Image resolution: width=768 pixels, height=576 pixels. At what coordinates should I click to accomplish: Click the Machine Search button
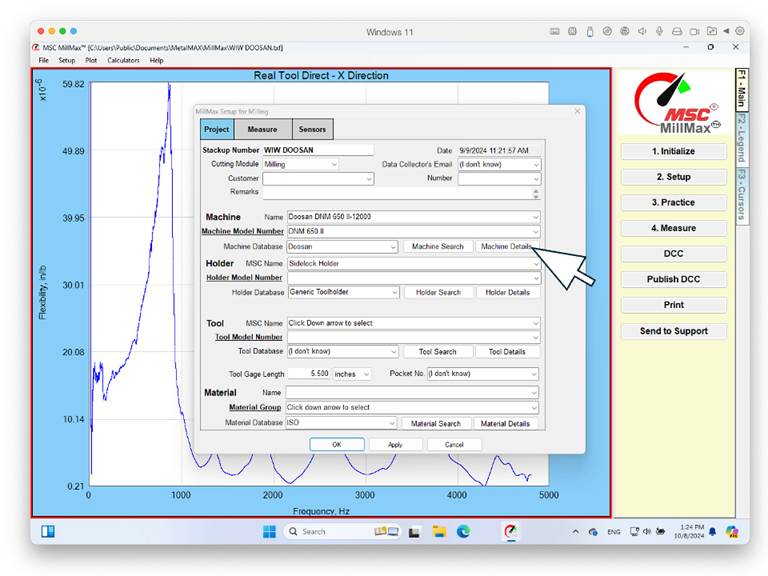(438, 246)
